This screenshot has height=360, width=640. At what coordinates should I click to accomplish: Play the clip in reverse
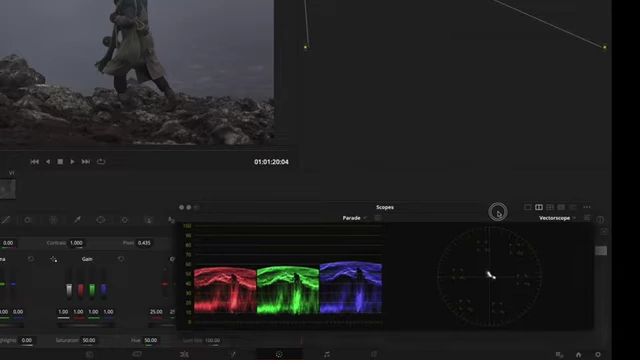point(48,162)
